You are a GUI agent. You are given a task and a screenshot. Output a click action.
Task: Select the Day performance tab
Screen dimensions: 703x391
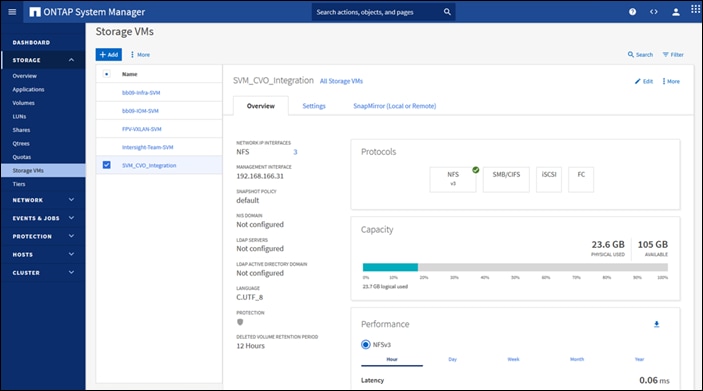coord(452,359)
